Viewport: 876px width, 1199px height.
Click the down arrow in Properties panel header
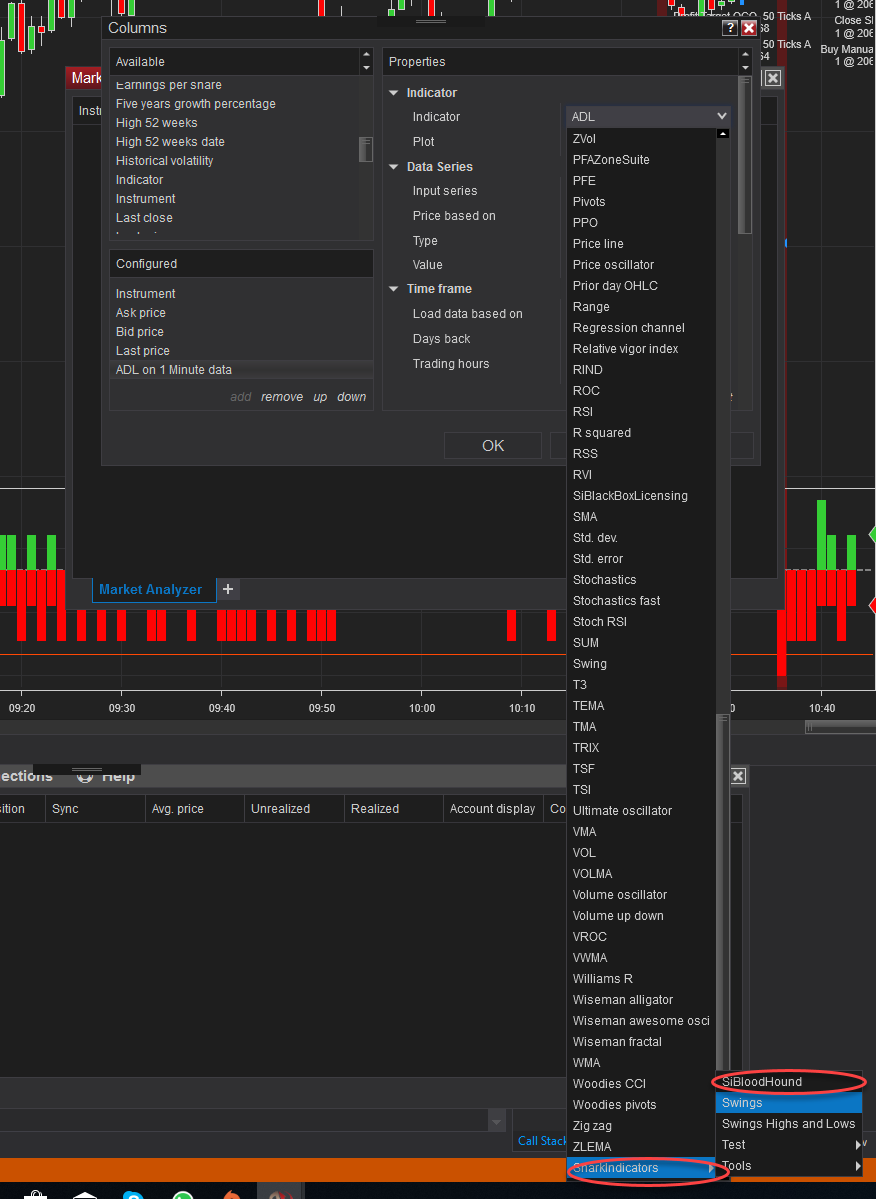coord(744,68)
